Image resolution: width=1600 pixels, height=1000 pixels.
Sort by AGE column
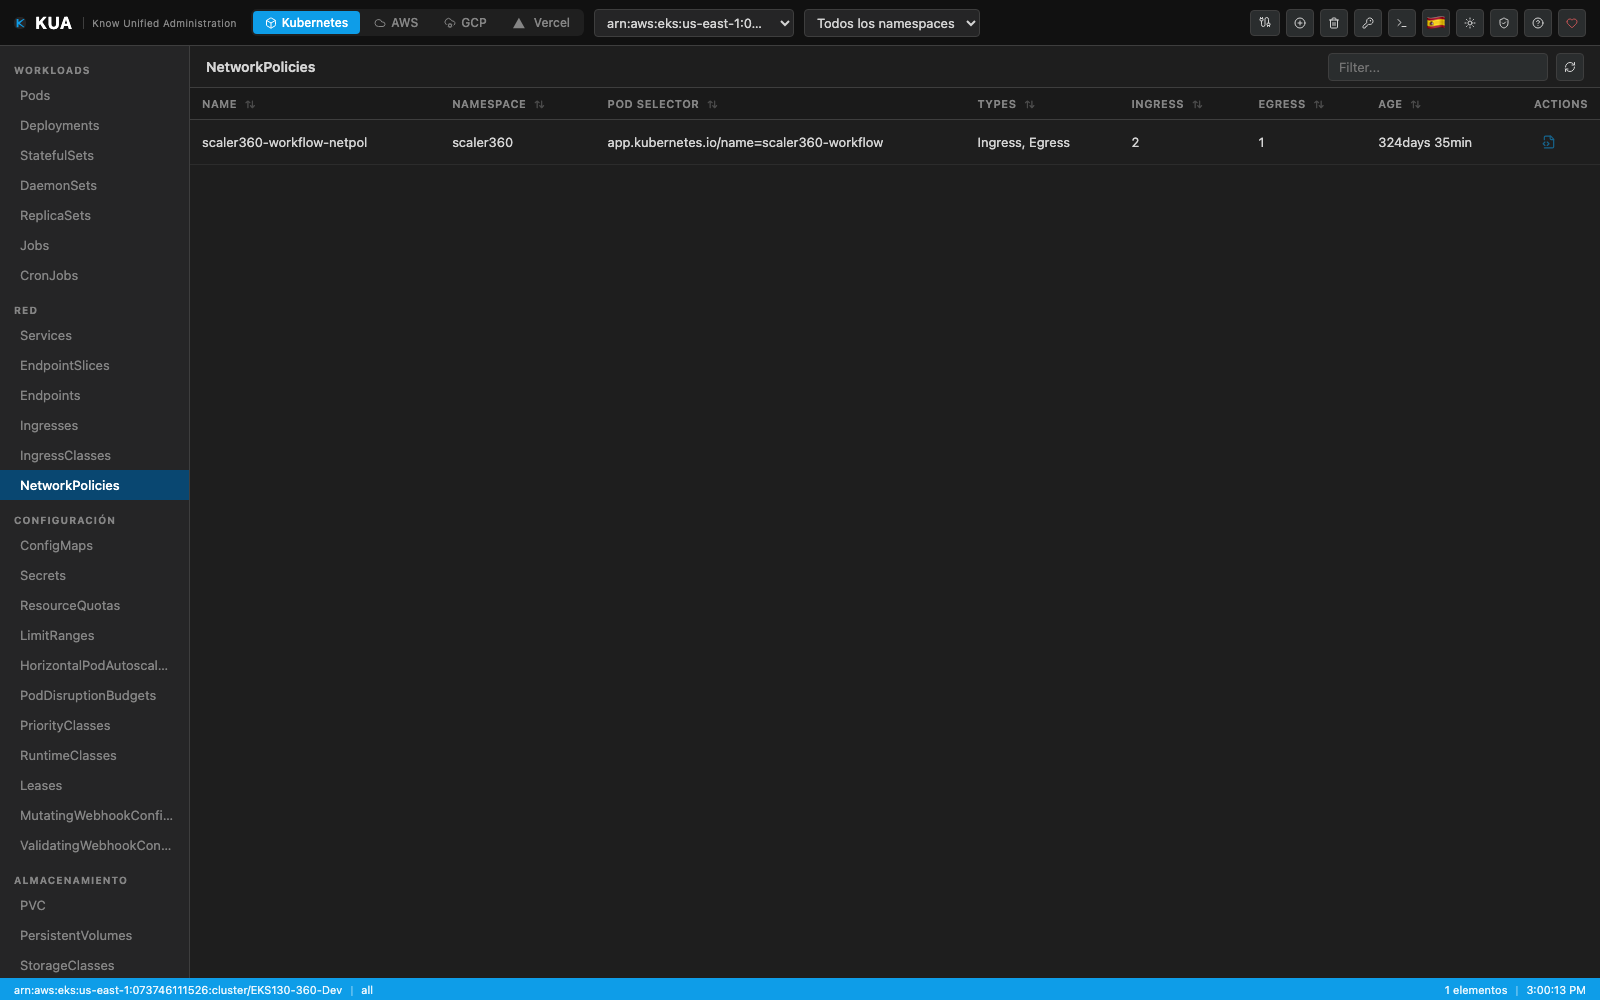point(1415,104)
